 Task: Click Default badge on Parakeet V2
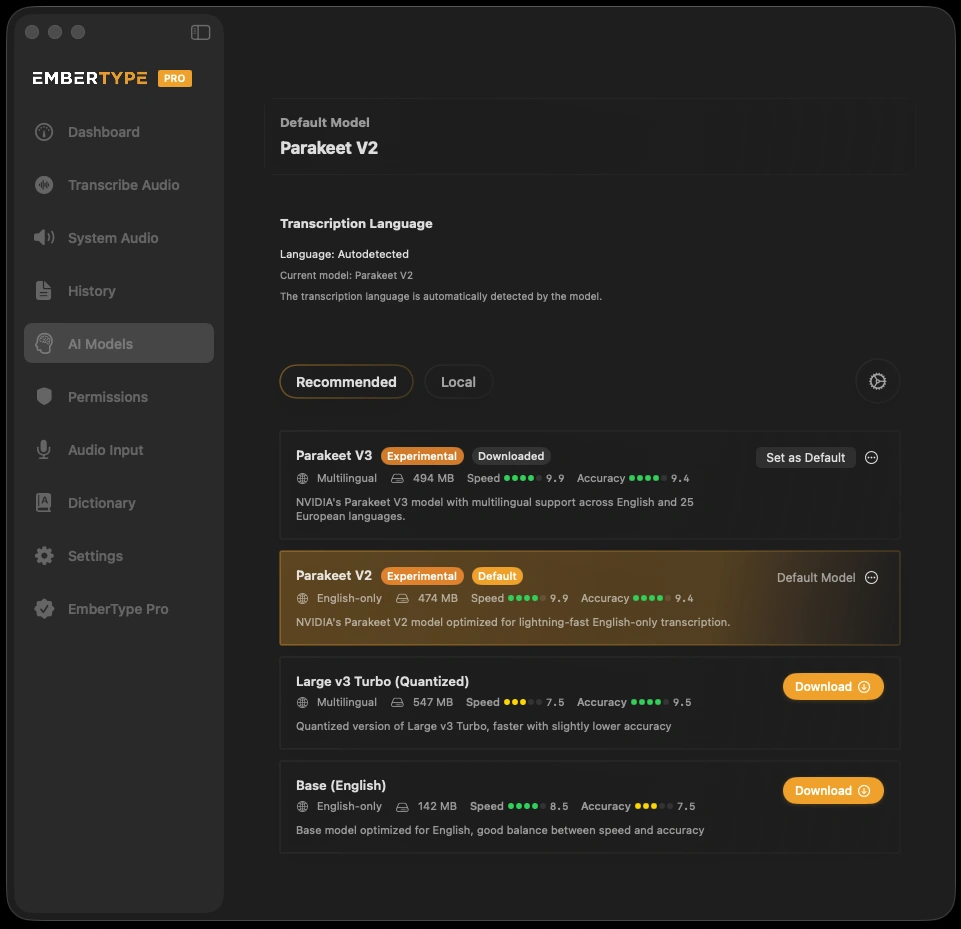pos(497,576)
